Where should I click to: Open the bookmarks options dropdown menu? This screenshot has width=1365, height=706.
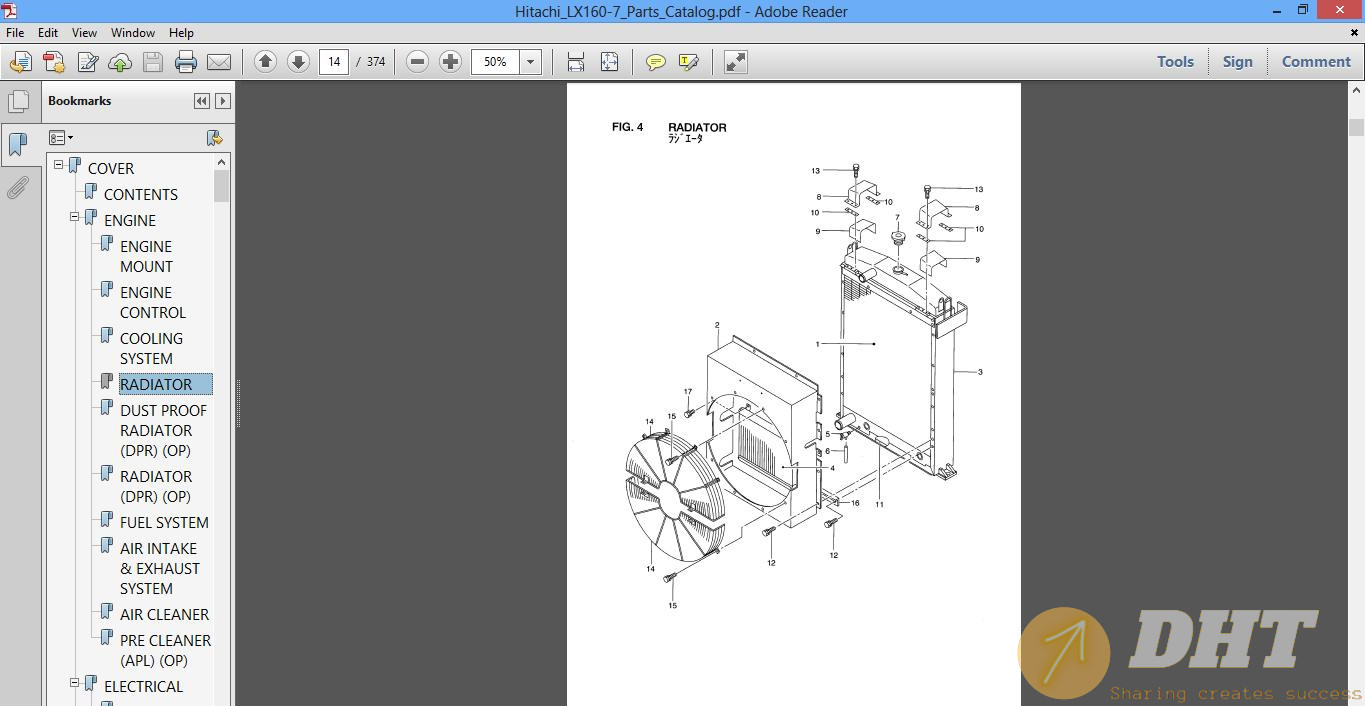pyautogui.click(x=61, y=138)
